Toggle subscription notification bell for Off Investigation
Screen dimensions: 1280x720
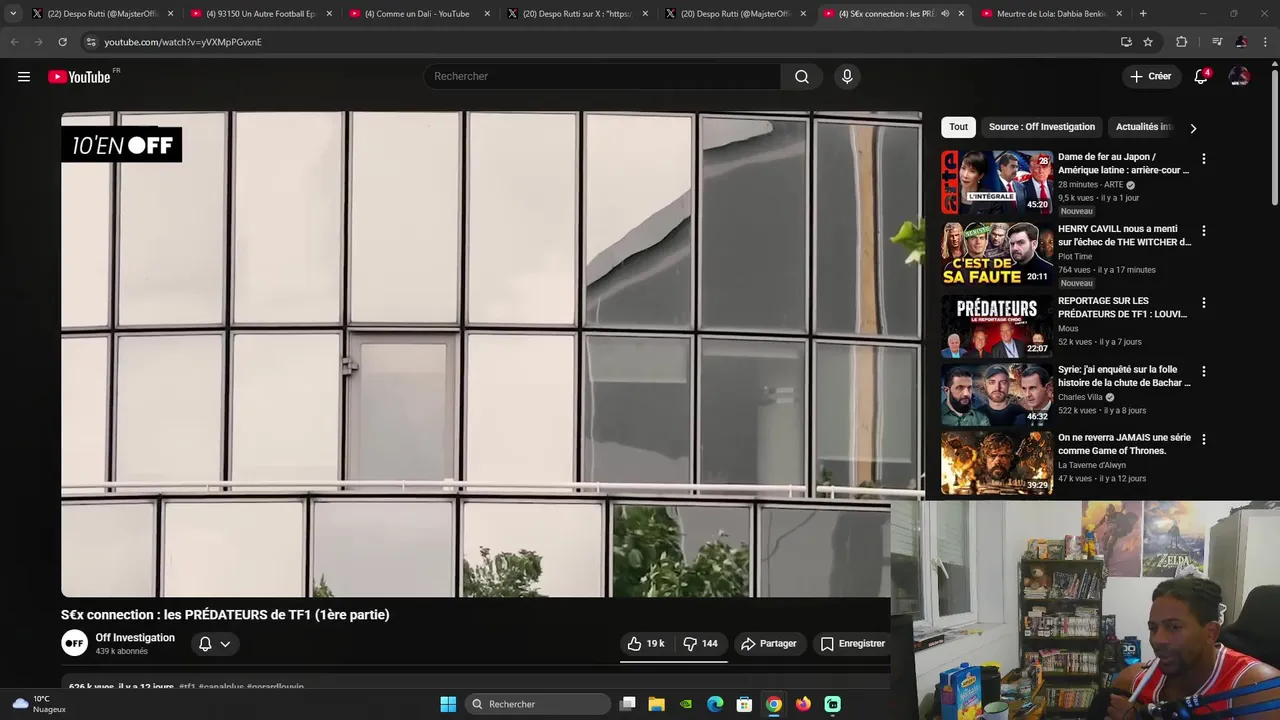205,644
